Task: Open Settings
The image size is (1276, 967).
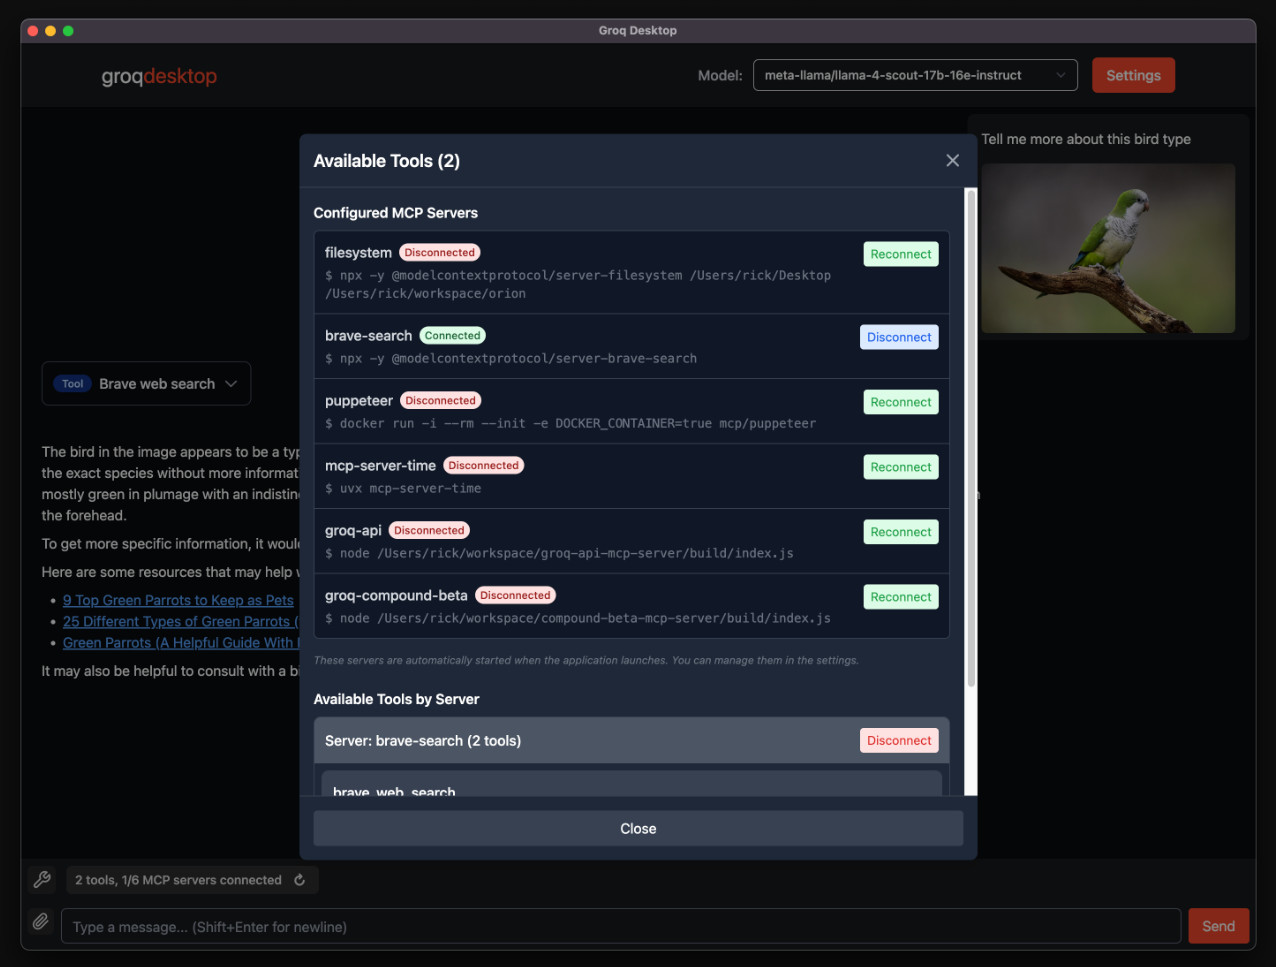Action: [1133, 75]
